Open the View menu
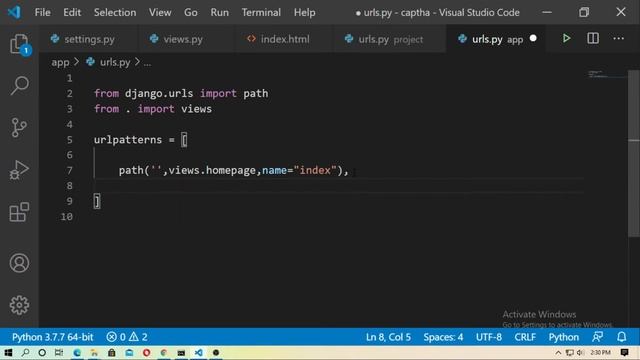 160,12
